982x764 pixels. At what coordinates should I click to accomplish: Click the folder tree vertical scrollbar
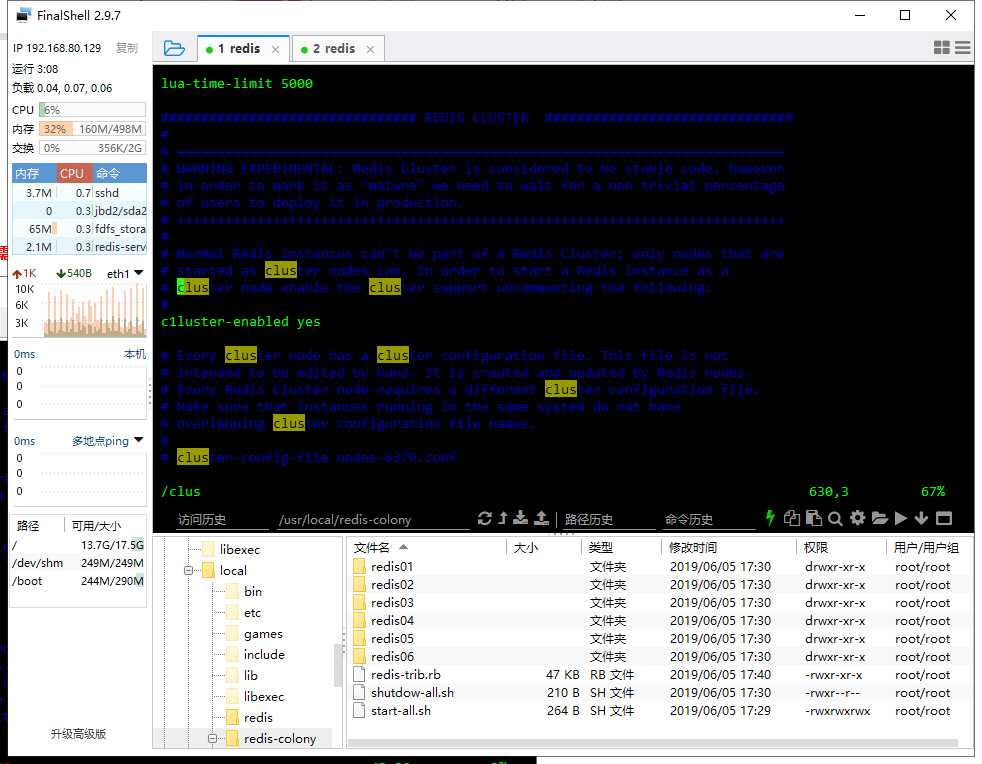coord(338,664)
